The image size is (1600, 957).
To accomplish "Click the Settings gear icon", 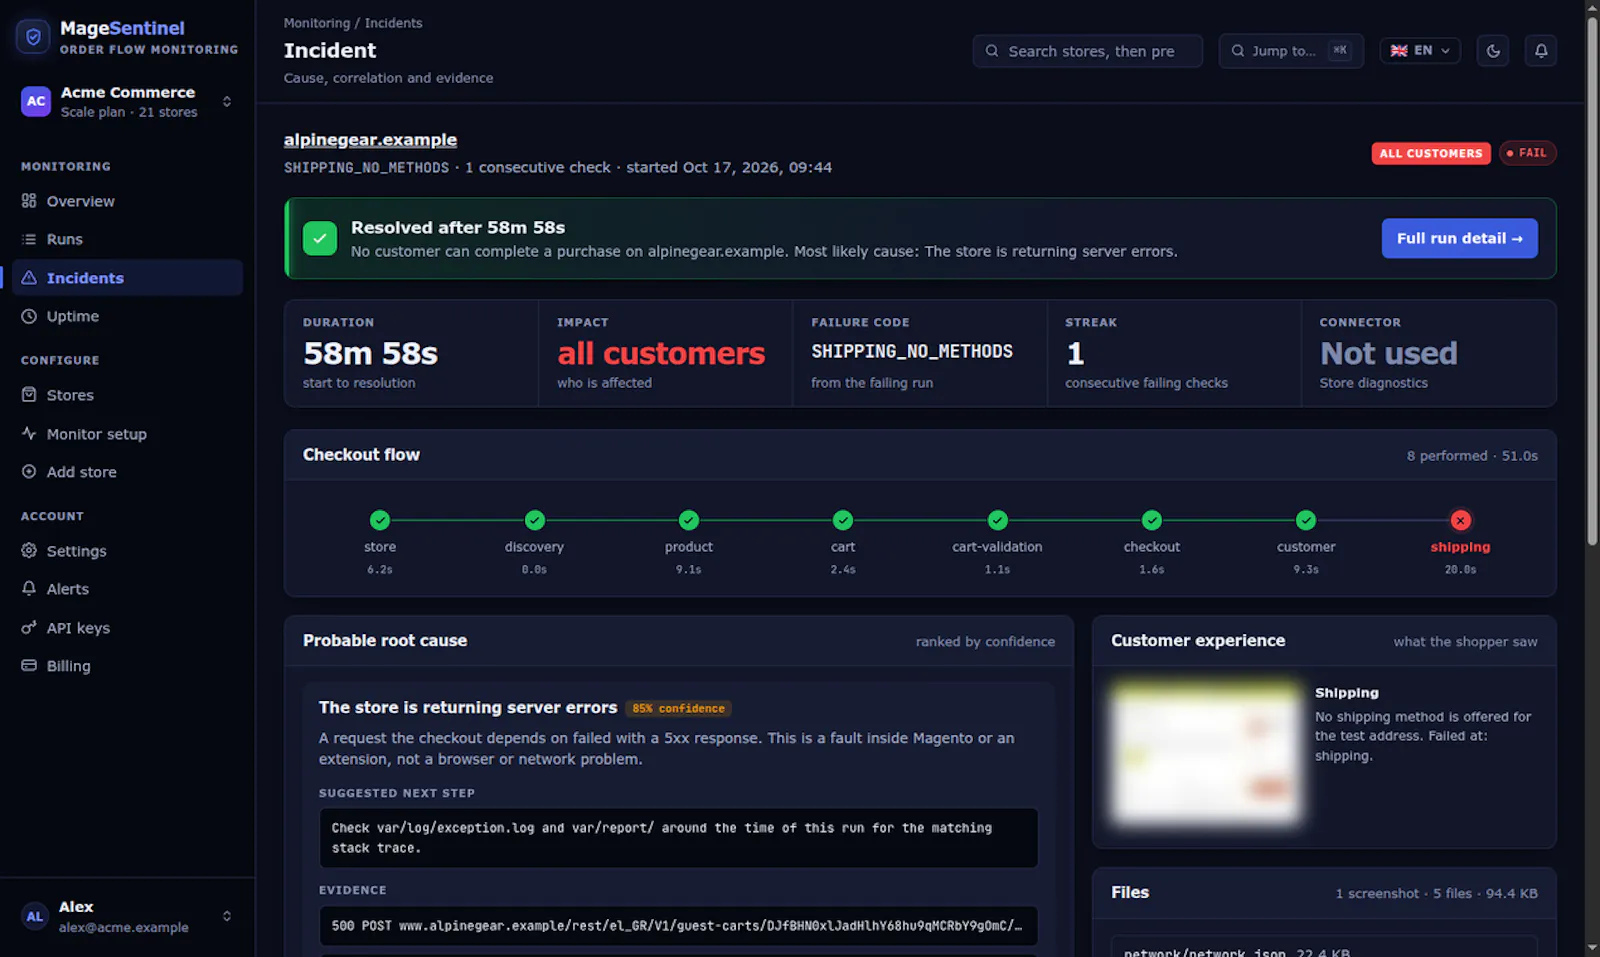I will 29,551.
